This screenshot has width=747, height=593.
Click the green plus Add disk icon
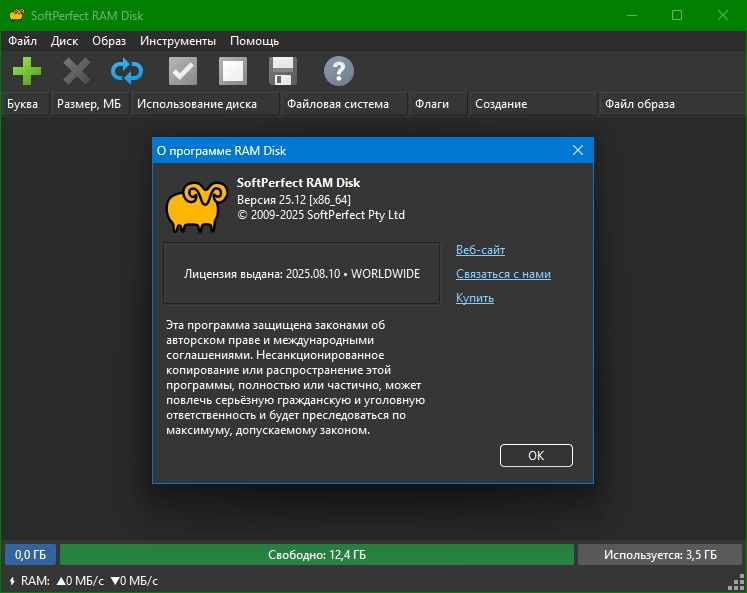tap(27, 71)
